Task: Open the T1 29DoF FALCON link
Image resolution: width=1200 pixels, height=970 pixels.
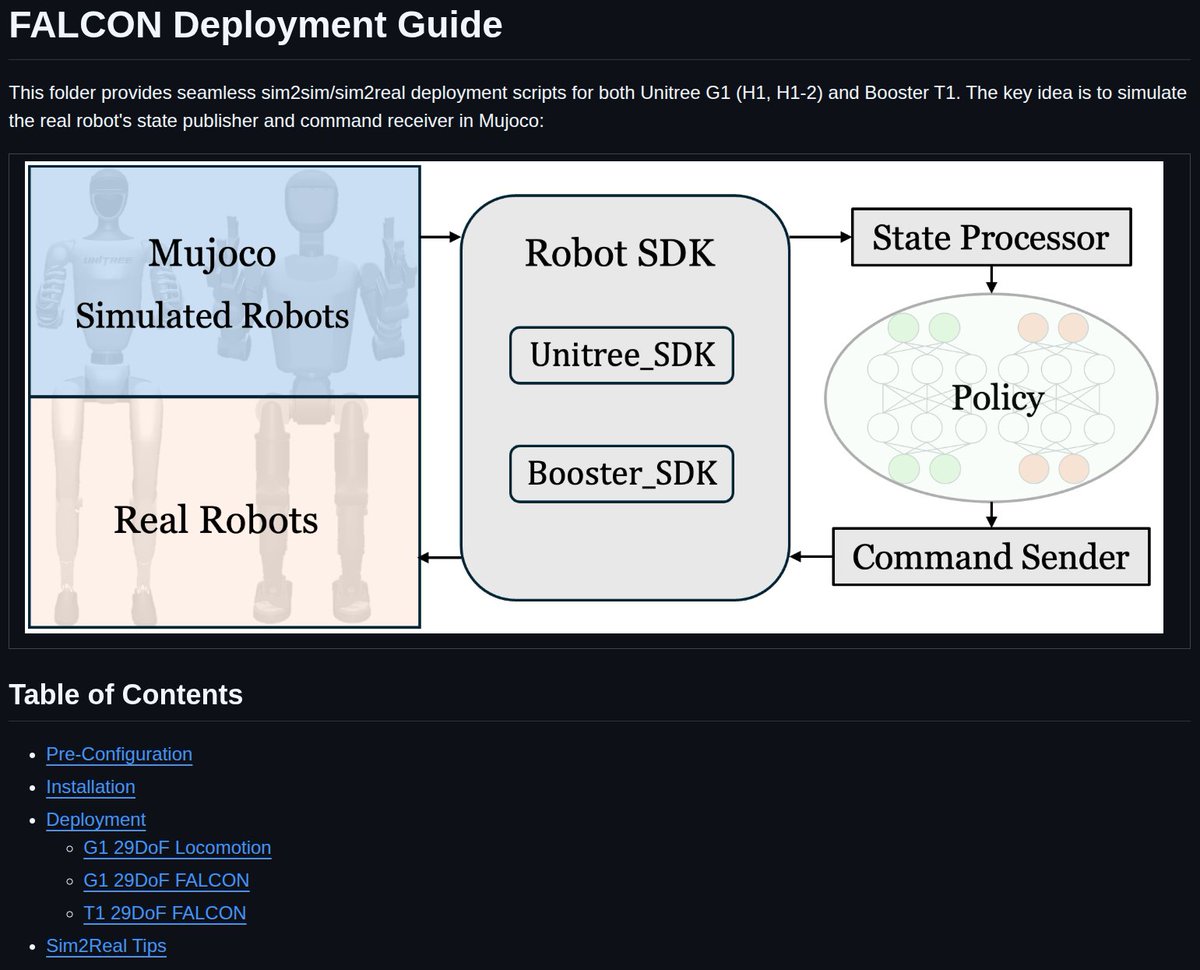Action: click(165, 913)
